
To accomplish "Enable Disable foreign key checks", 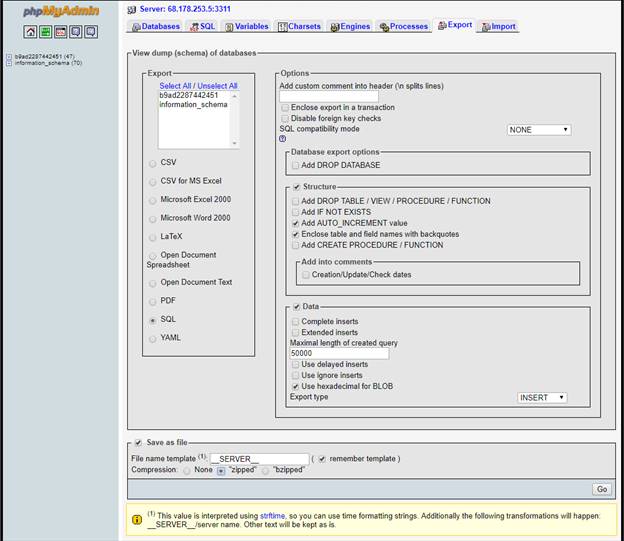I will (x=285, y=119).
